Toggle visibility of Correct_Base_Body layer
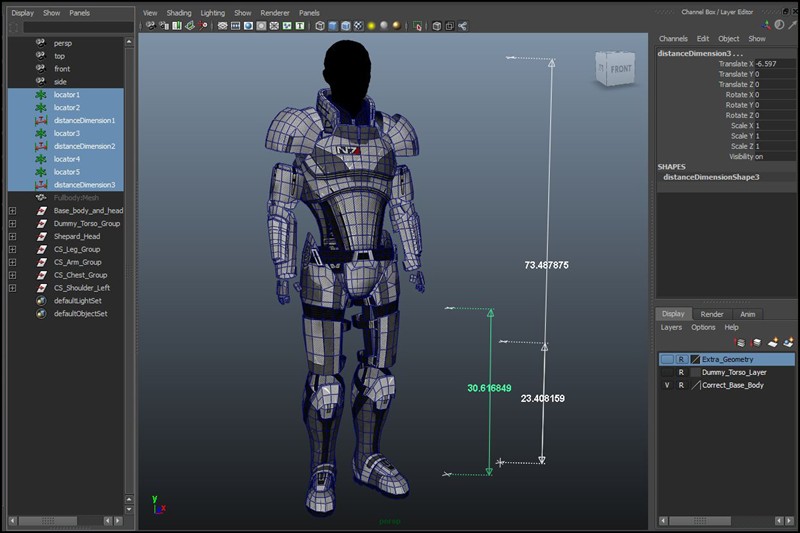800x533 pixels. [667, 385]
